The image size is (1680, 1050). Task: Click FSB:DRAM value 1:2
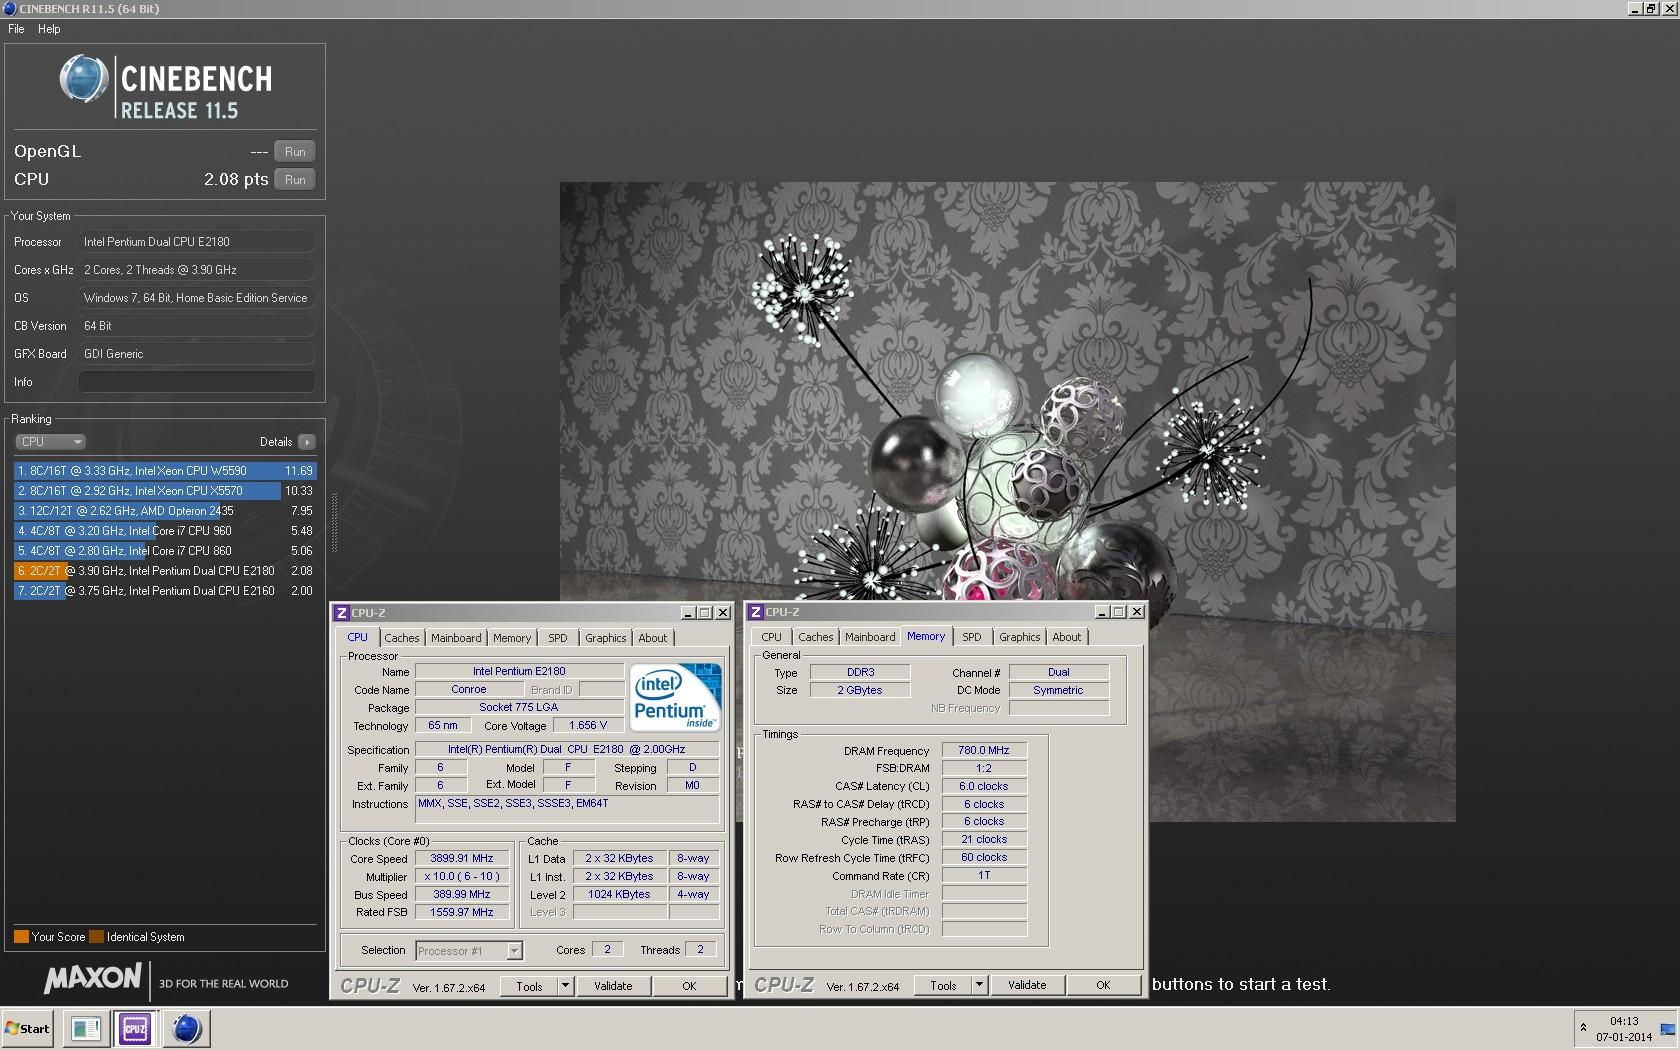[984, 768]
